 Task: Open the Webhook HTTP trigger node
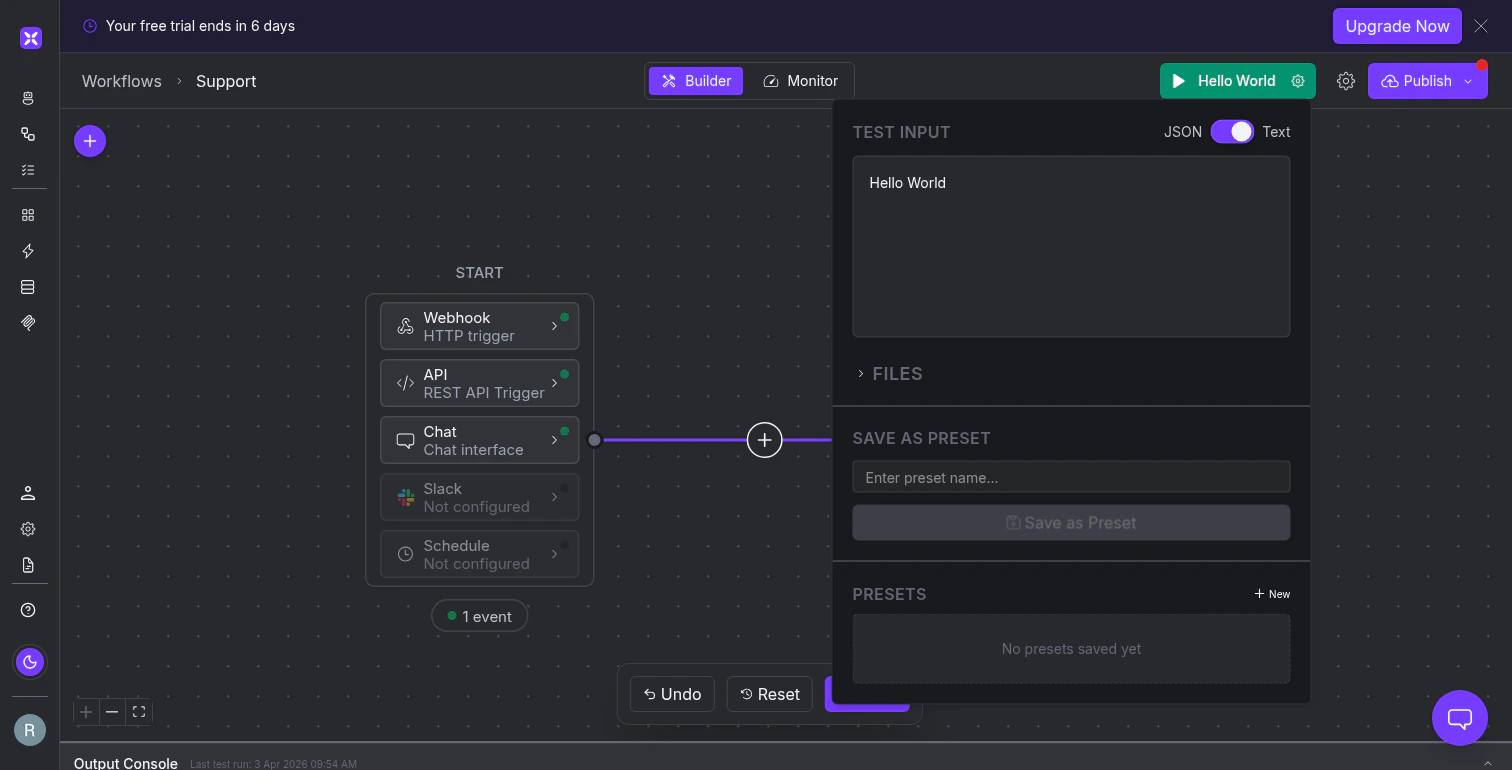479,325
